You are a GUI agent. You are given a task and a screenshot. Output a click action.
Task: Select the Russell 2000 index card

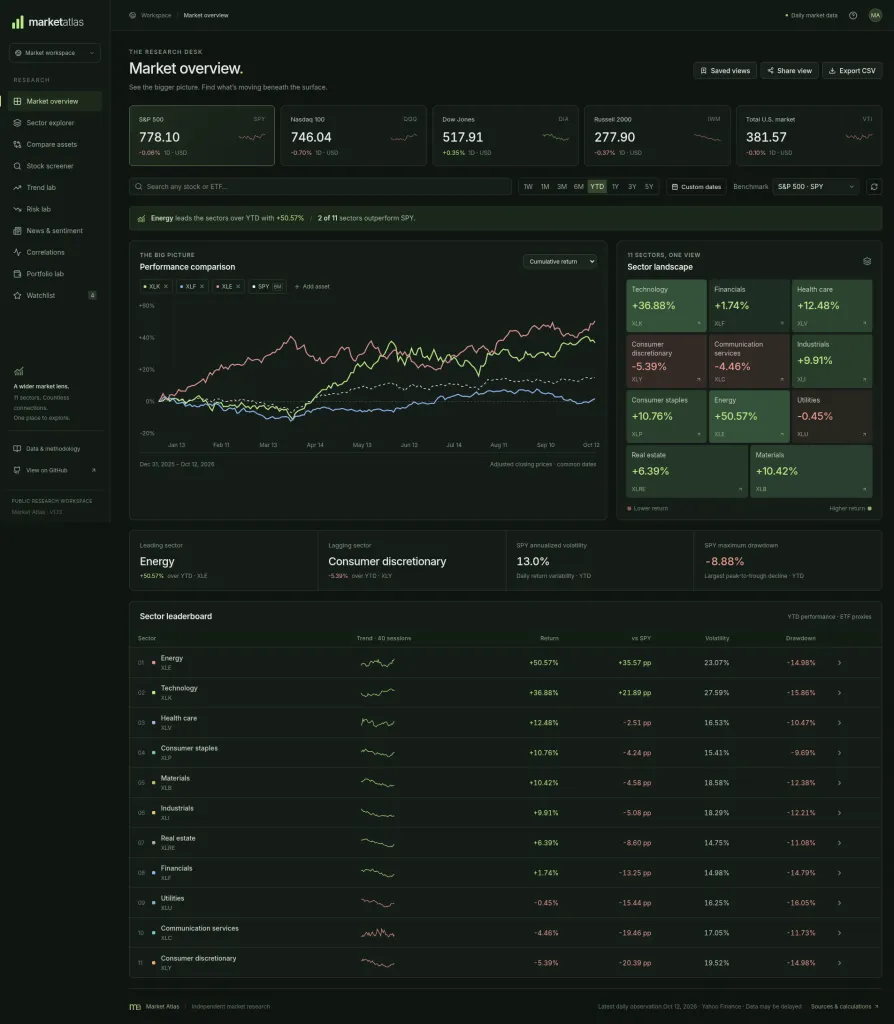(x=657, y=136)
